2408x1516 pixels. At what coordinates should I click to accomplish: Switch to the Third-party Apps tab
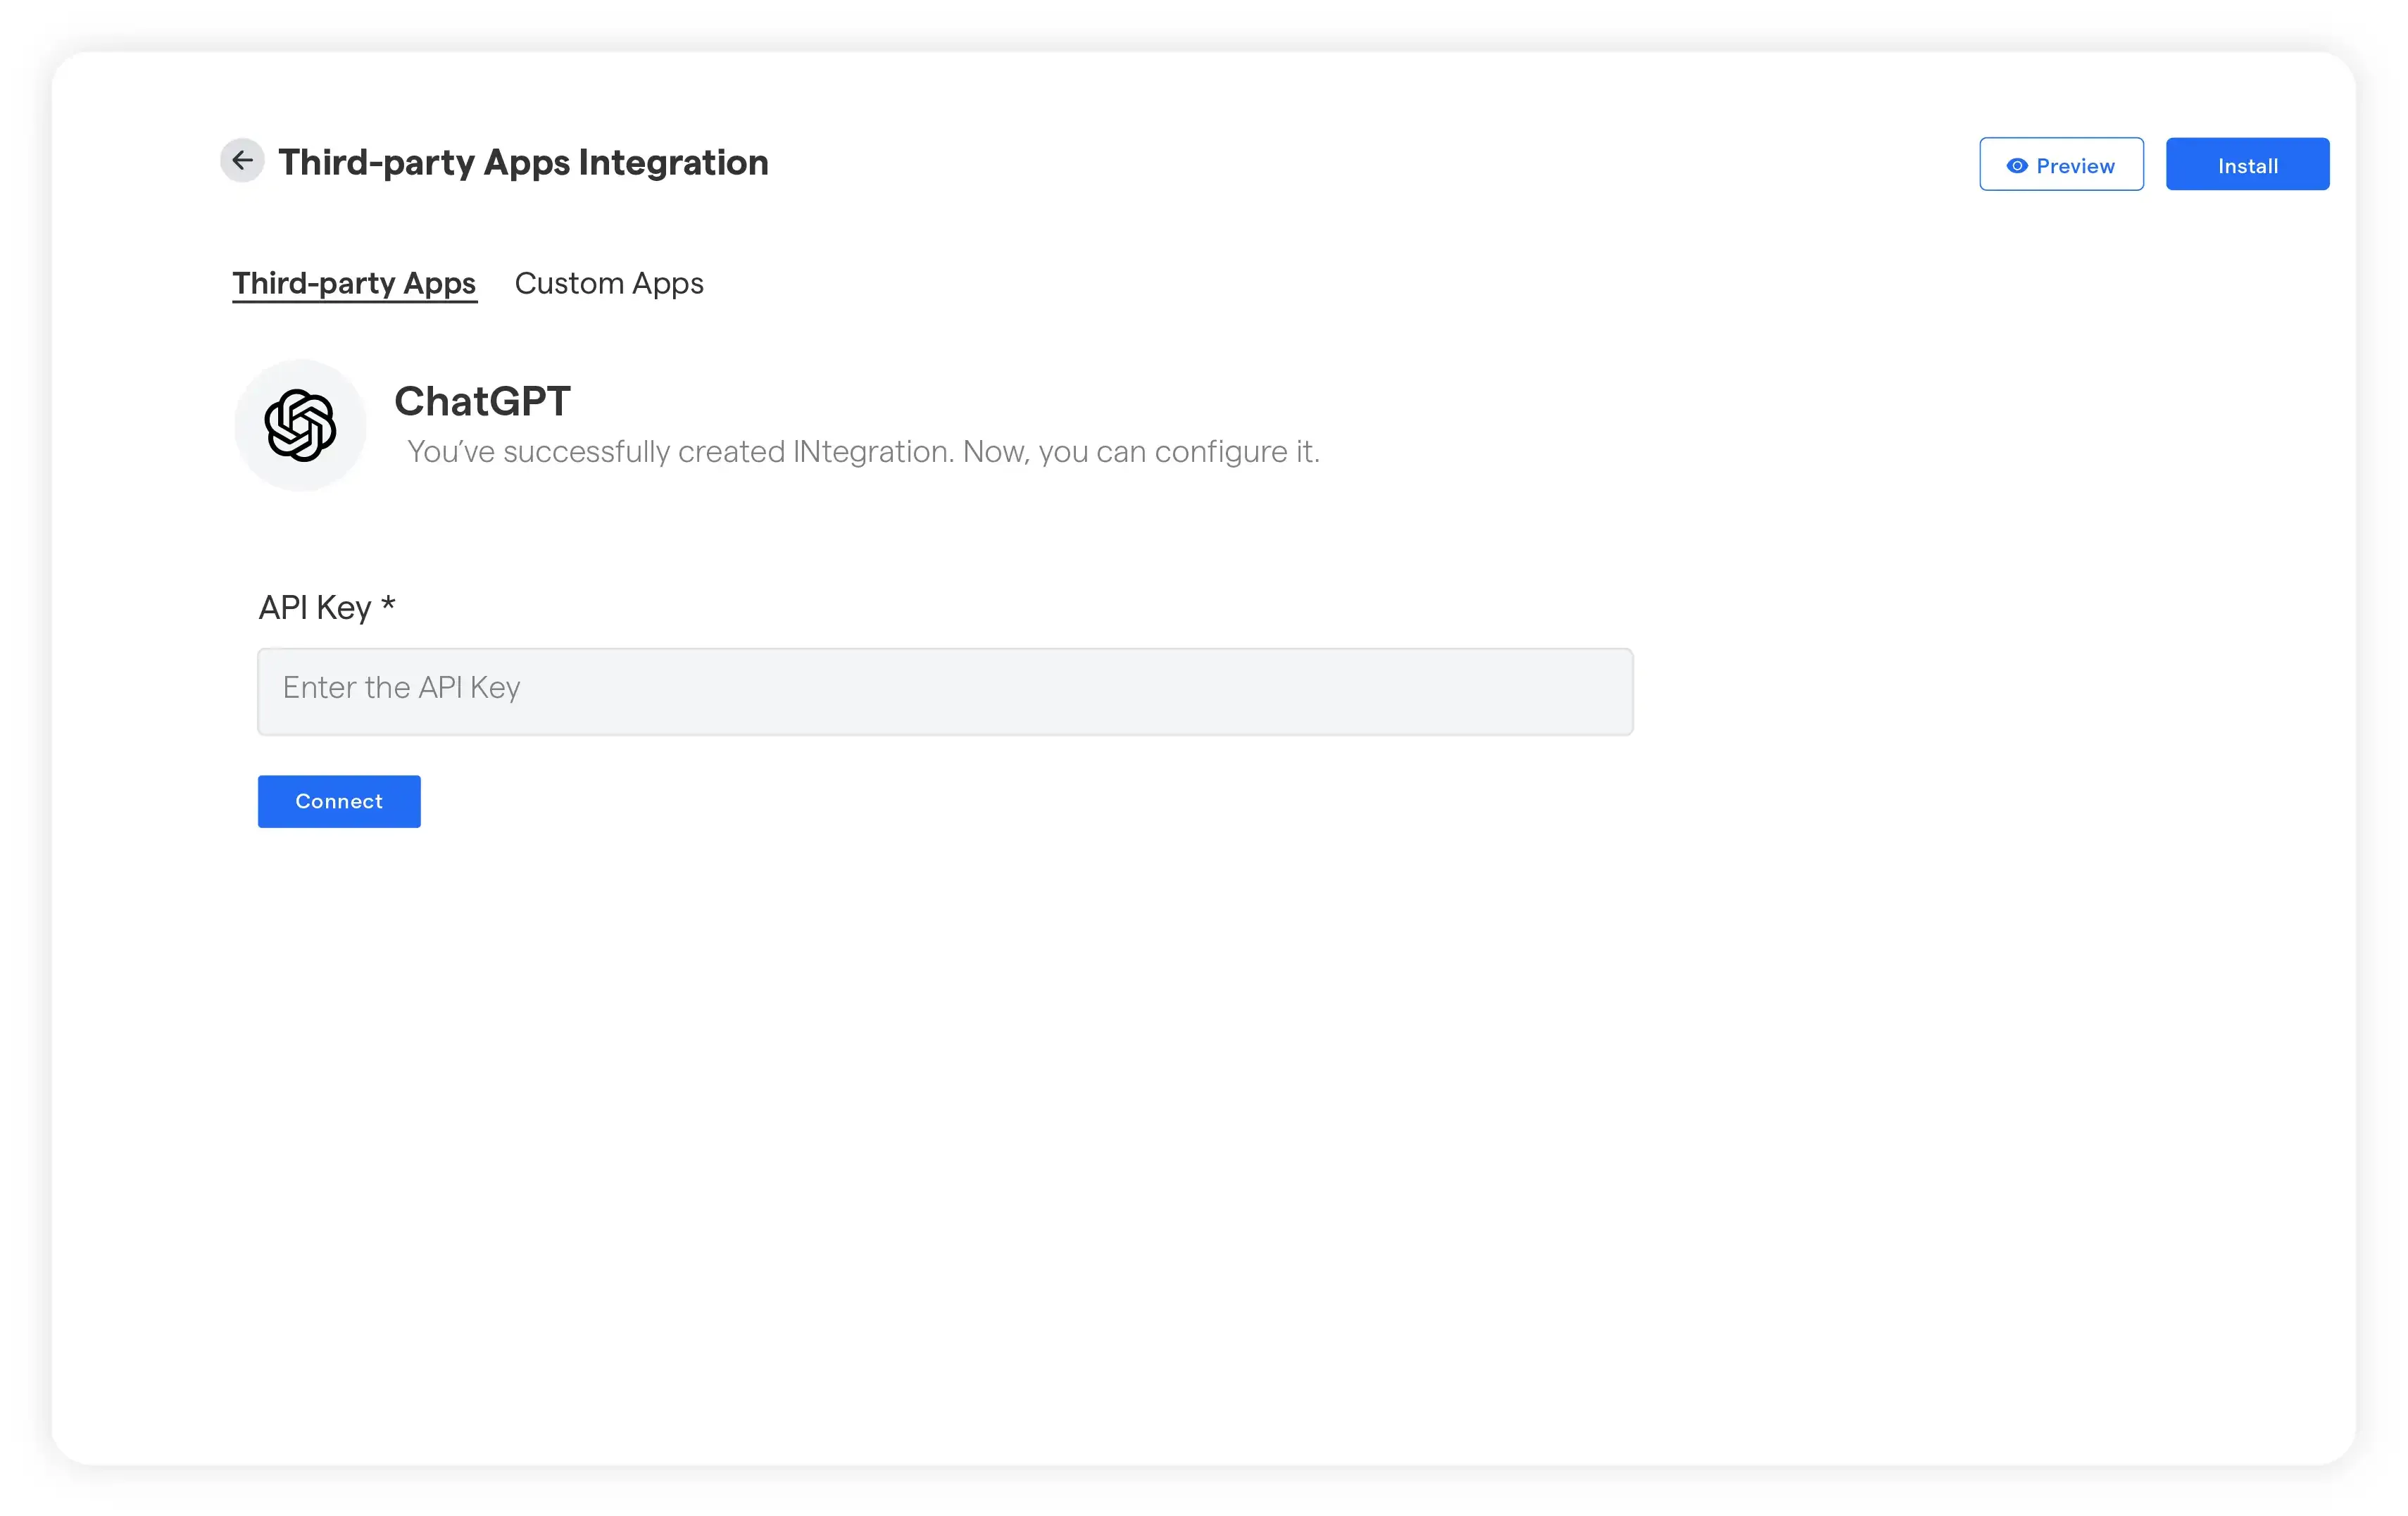[x=354, y=284]
